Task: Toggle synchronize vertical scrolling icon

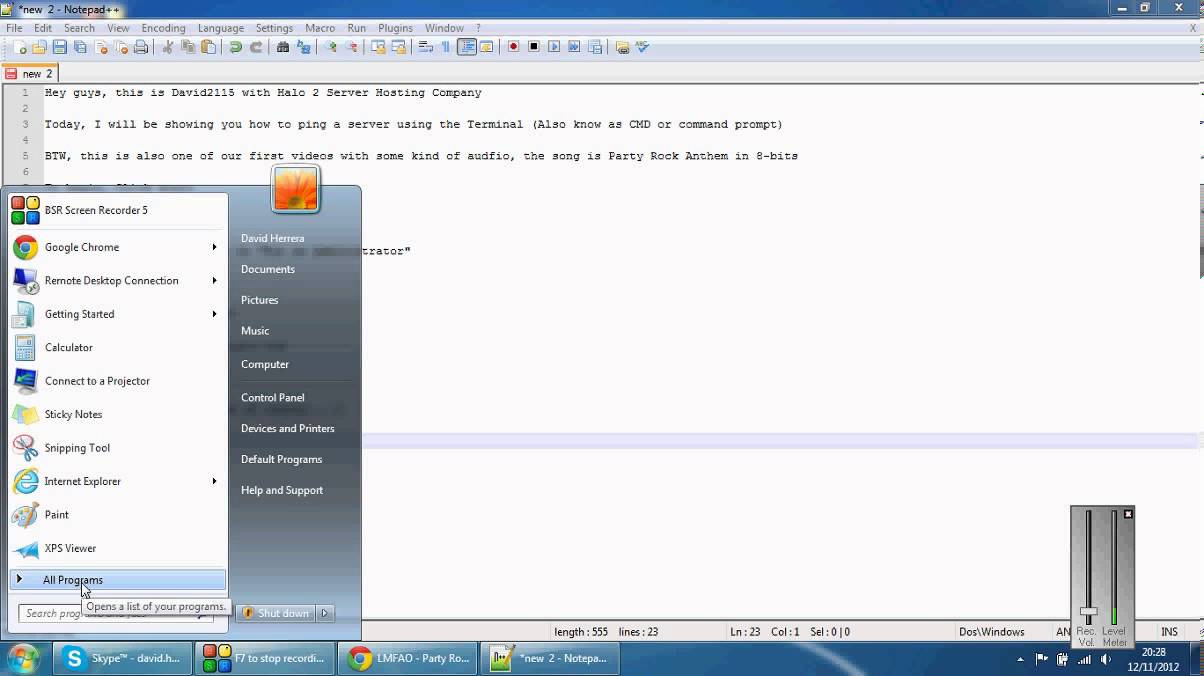Action: [x=378, y=47]
